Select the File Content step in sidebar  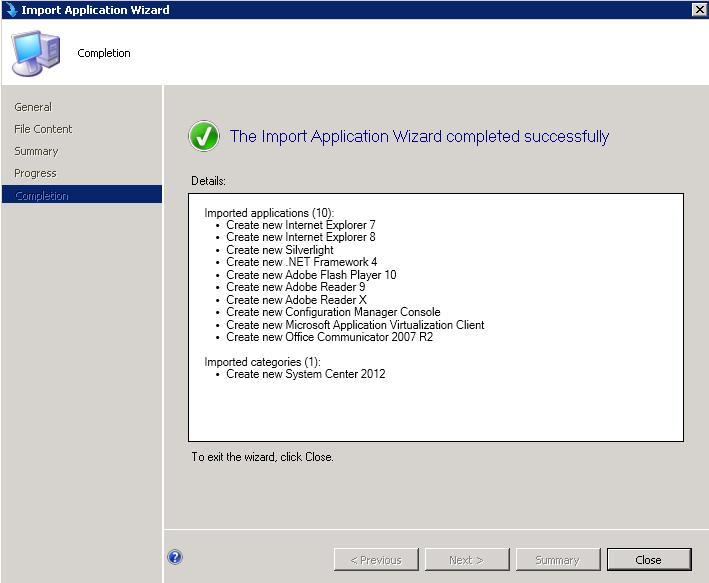(x=43, y=129)
